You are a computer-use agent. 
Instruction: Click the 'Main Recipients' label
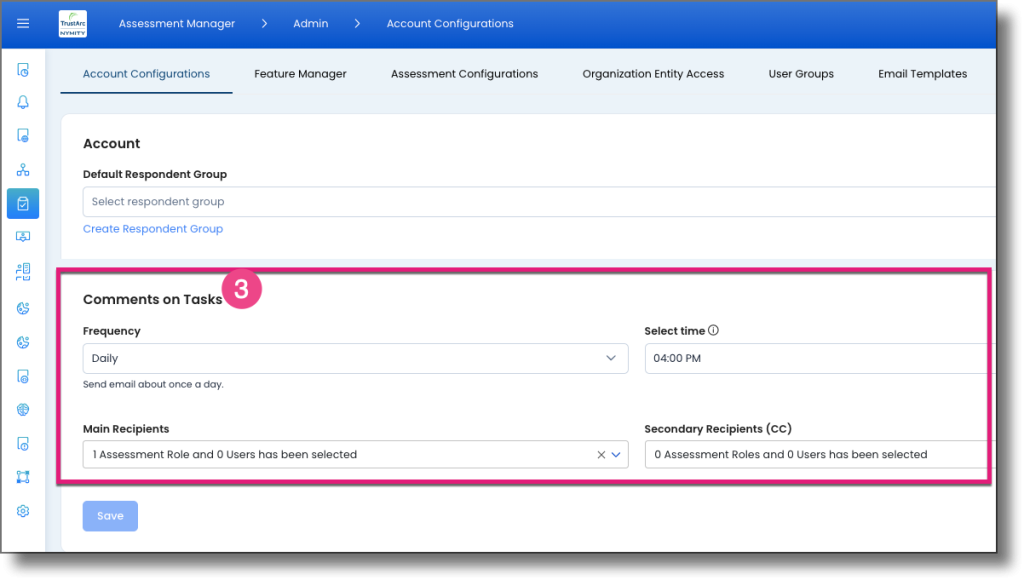click(x=126, y=429)
